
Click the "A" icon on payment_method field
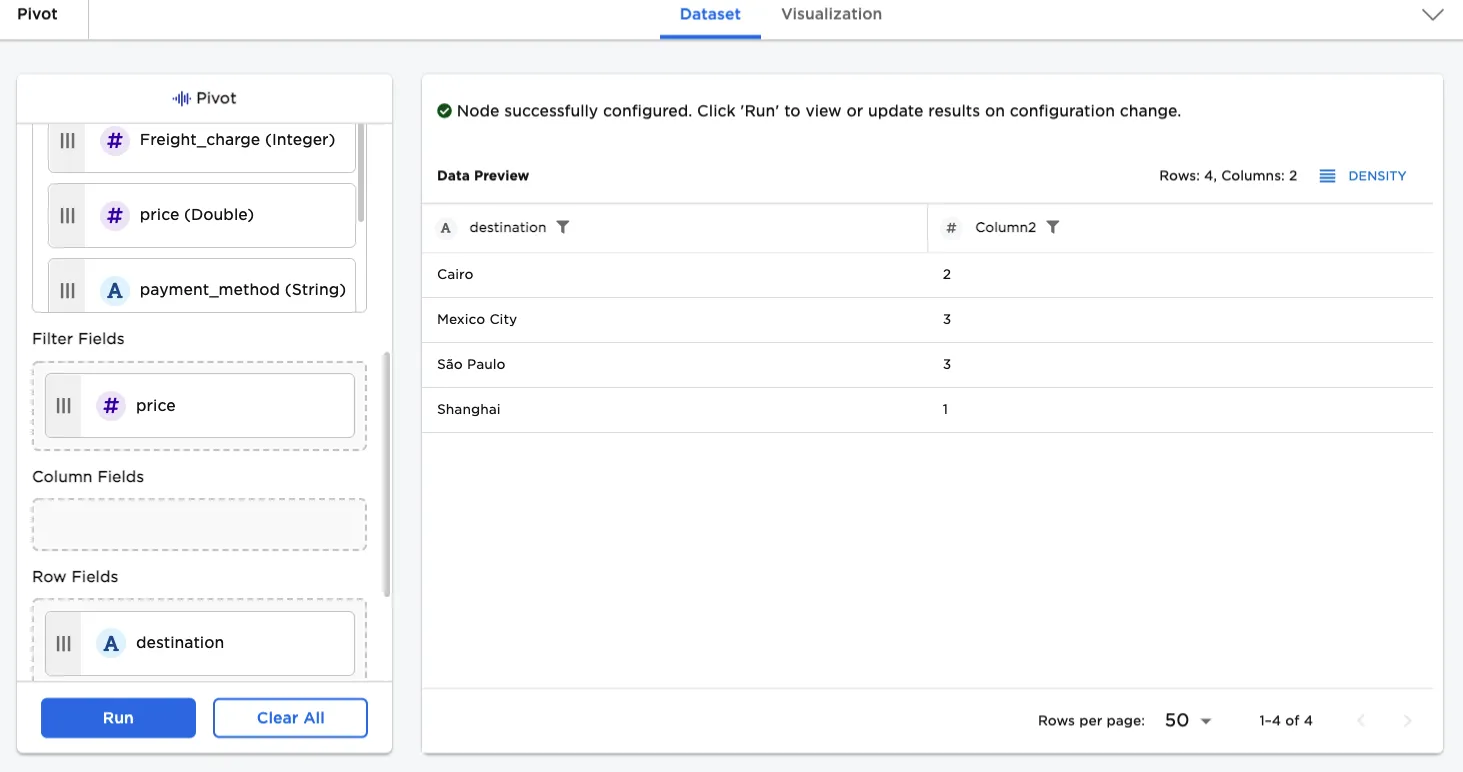tap(114, 289)
